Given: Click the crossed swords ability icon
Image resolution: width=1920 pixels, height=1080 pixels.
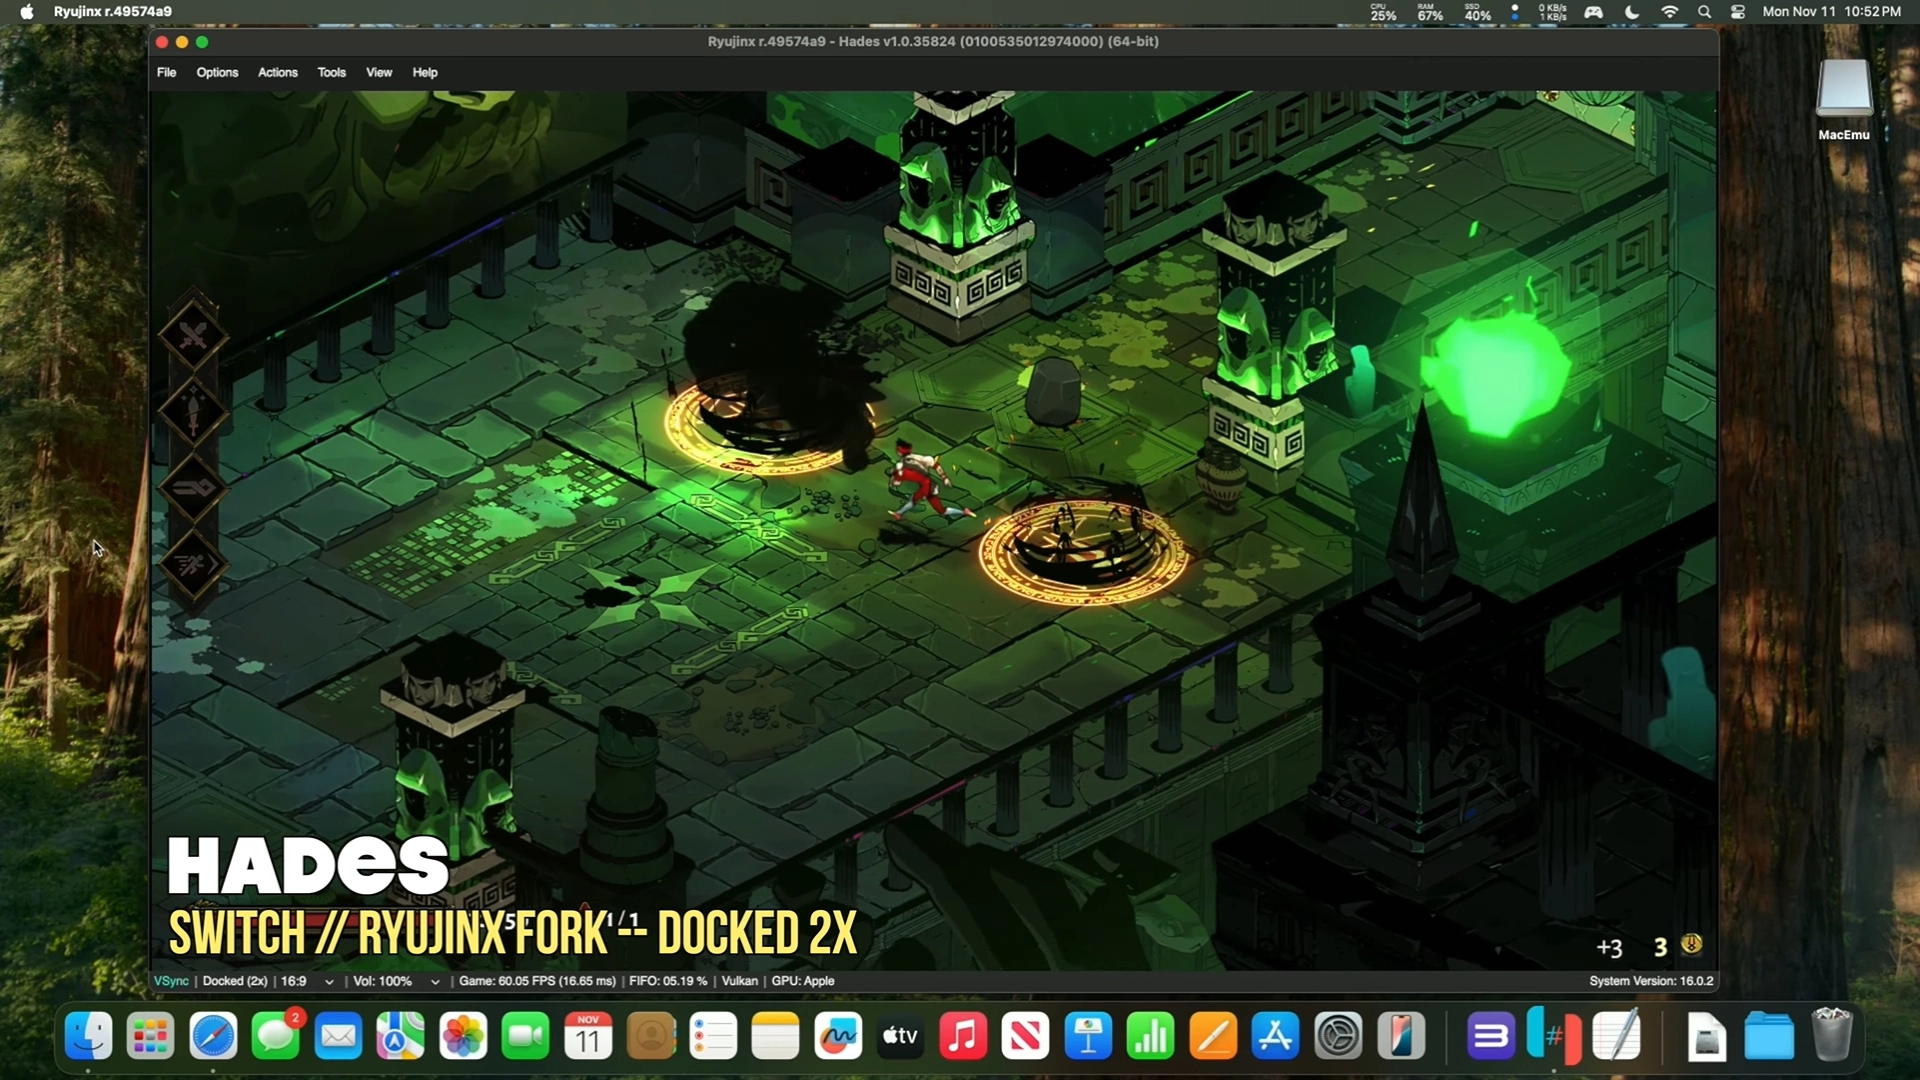Looking at the screenshot, I should 193,335.
